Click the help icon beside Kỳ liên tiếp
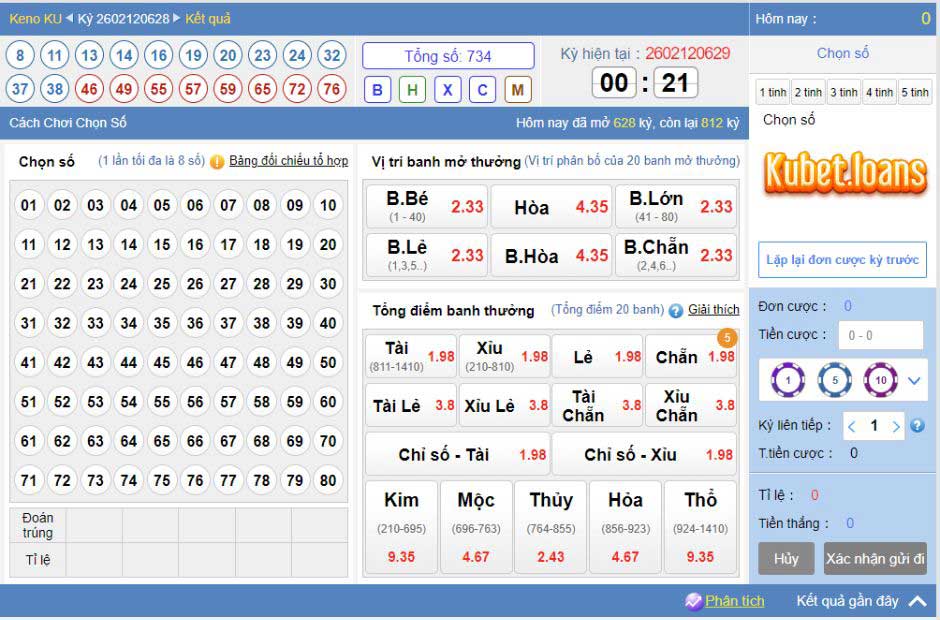 [917, 425]
